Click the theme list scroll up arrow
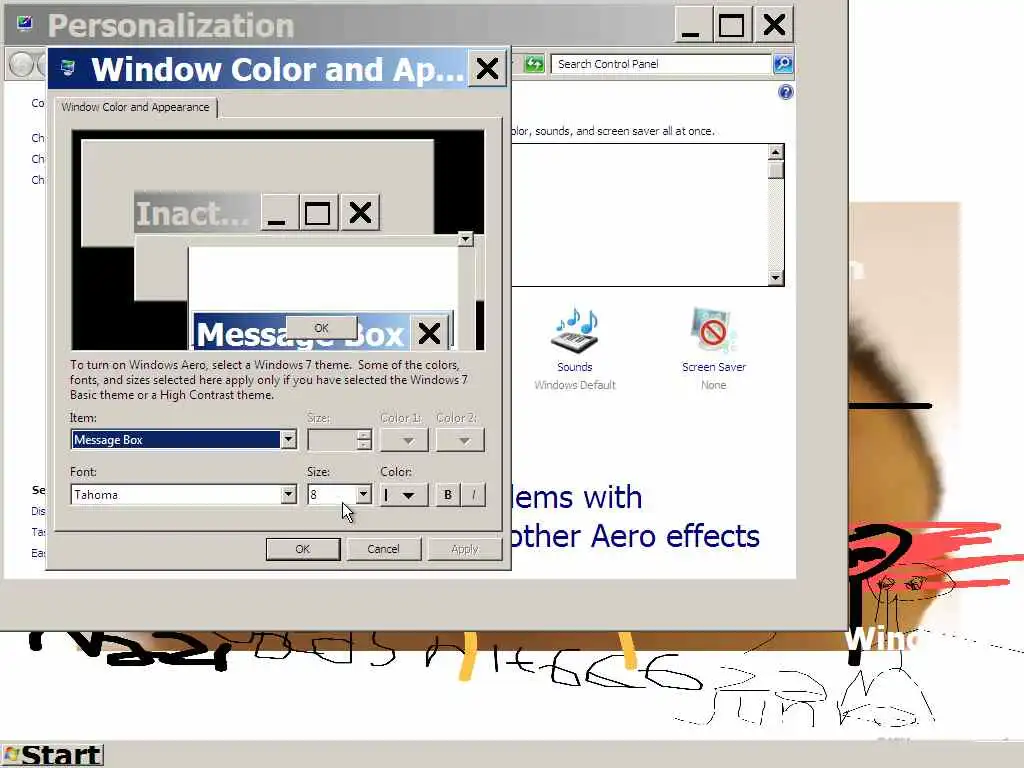Viewport: 1024px width, 768px height. (775, 152)
